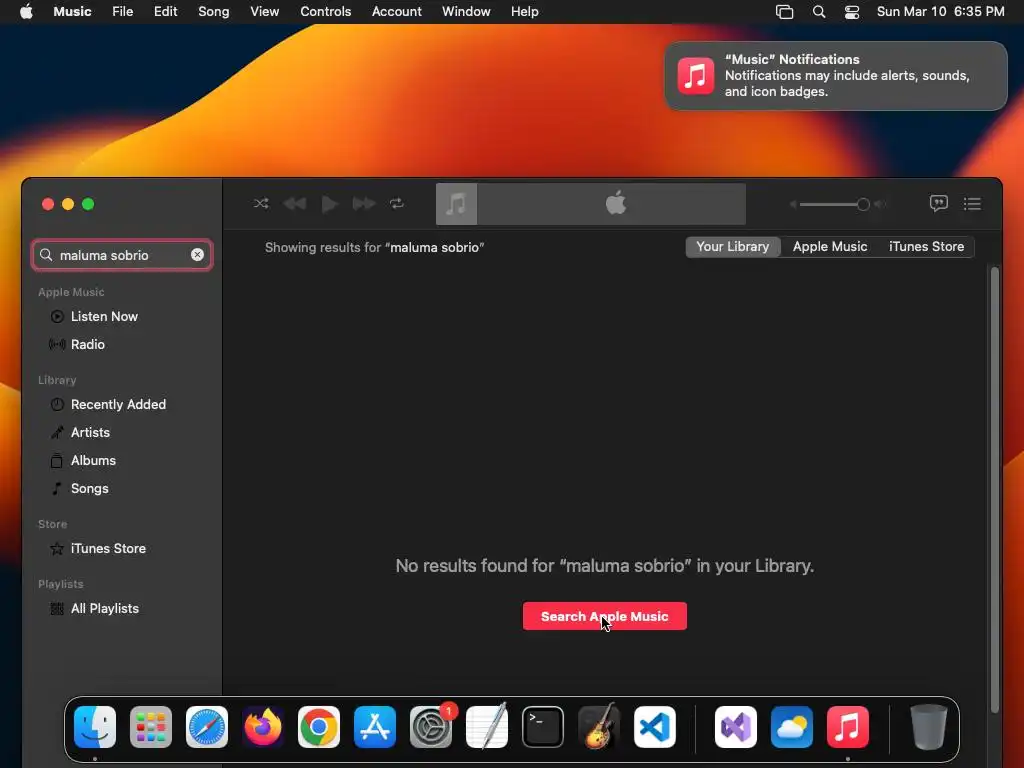Open Control Center in menu bar
Screen dimensions: 1024x768
[852, 12]
